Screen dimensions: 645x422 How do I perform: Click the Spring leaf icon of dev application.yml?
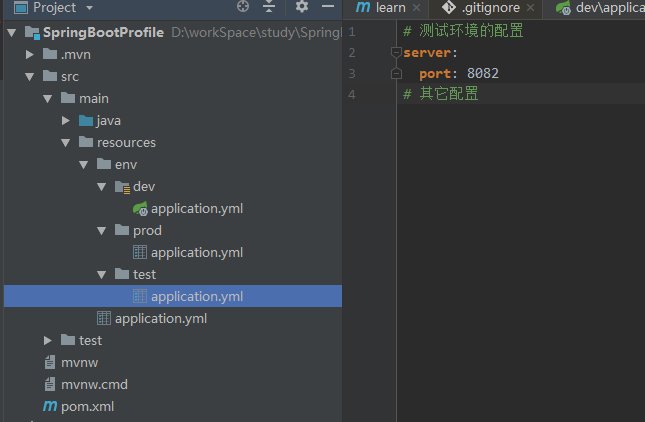[140, 209]
